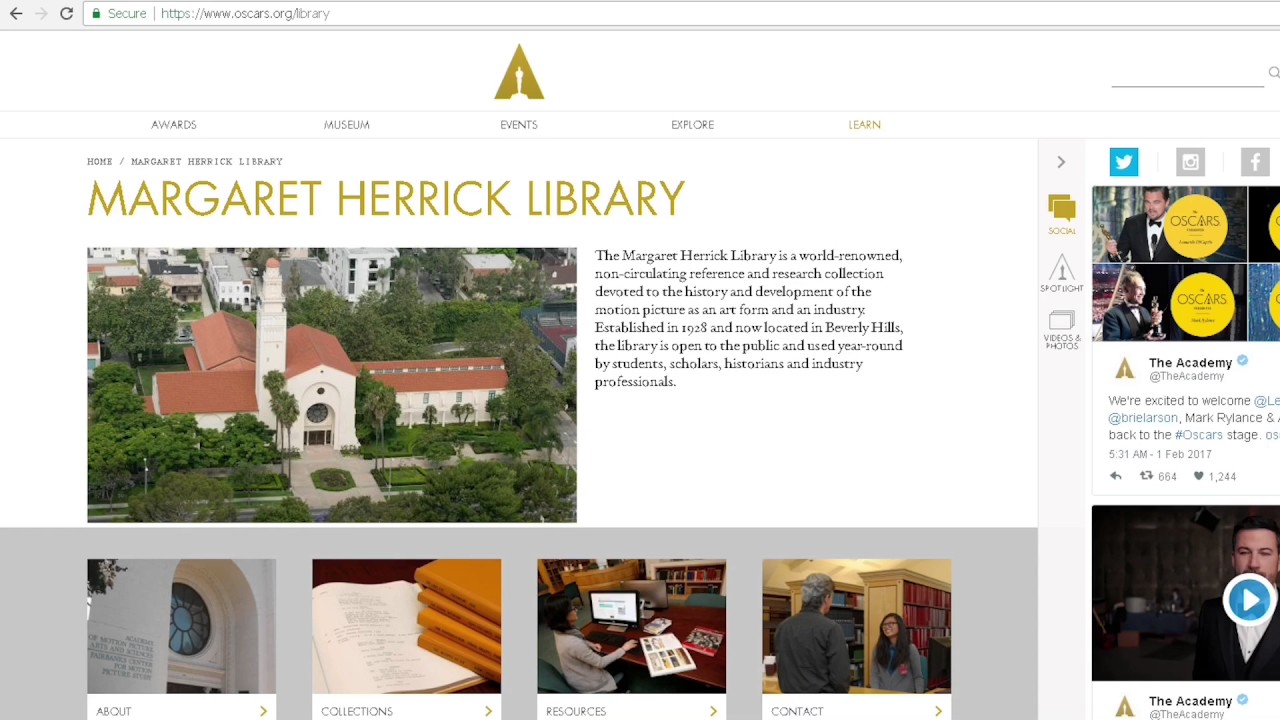Click the About label link

coord(114,711)
